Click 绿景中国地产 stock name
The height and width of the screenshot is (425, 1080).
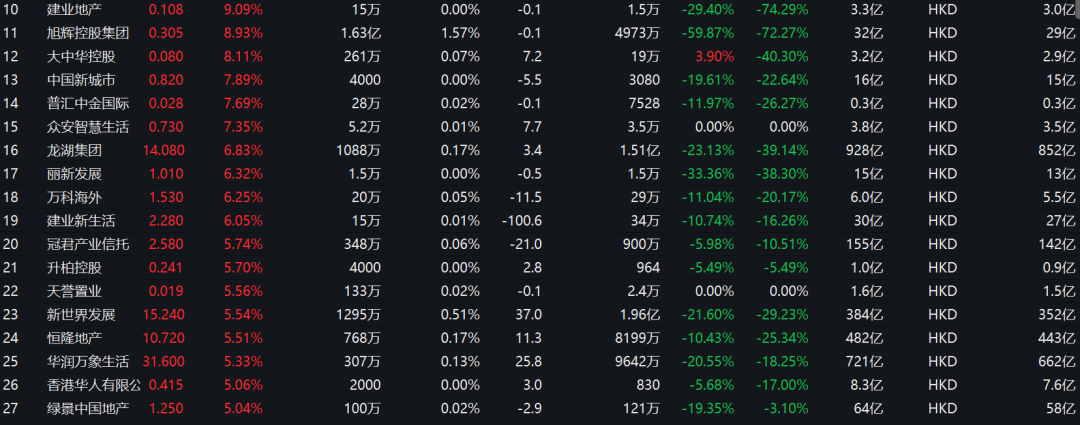click(x=87, y=408)
